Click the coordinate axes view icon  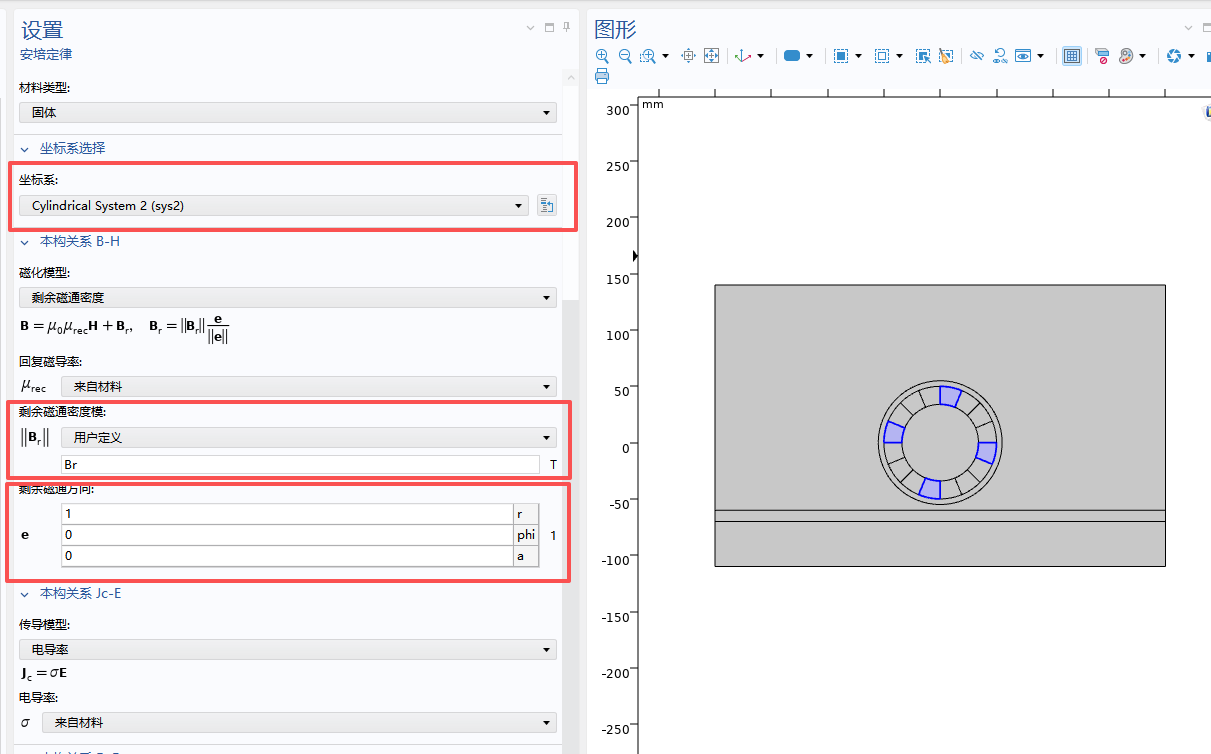click(742, 56)
